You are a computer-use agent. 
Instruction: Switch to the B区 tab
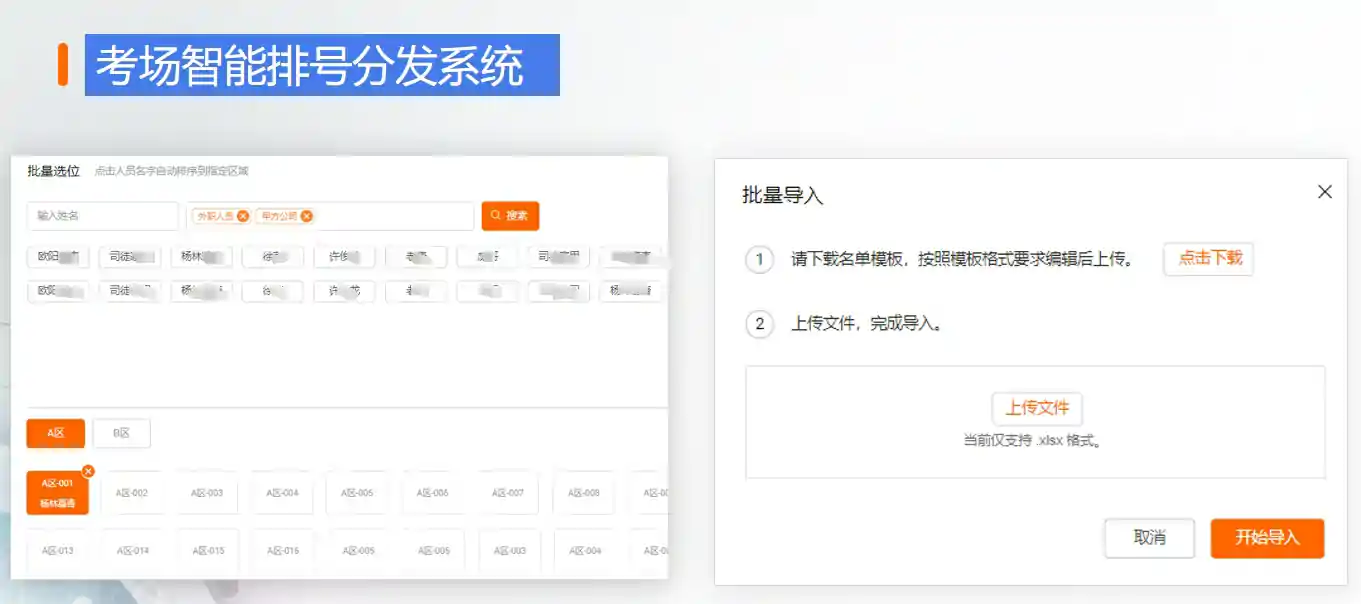click(121, 433)
